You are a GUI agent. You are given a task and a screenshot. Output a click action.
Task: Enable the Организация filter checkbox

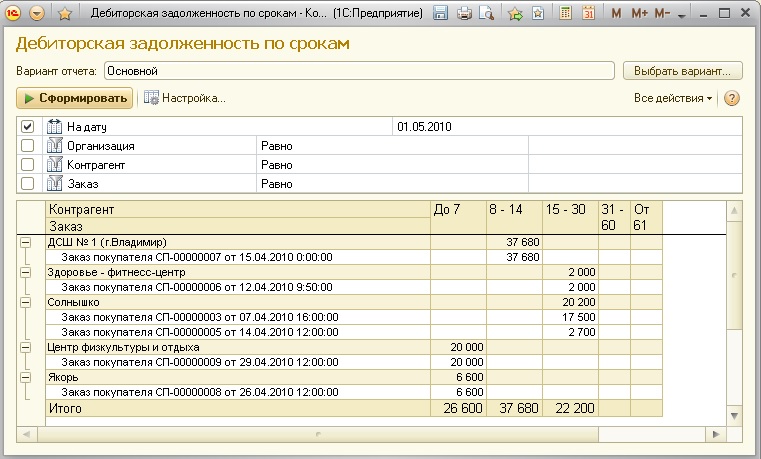point(28,146)
